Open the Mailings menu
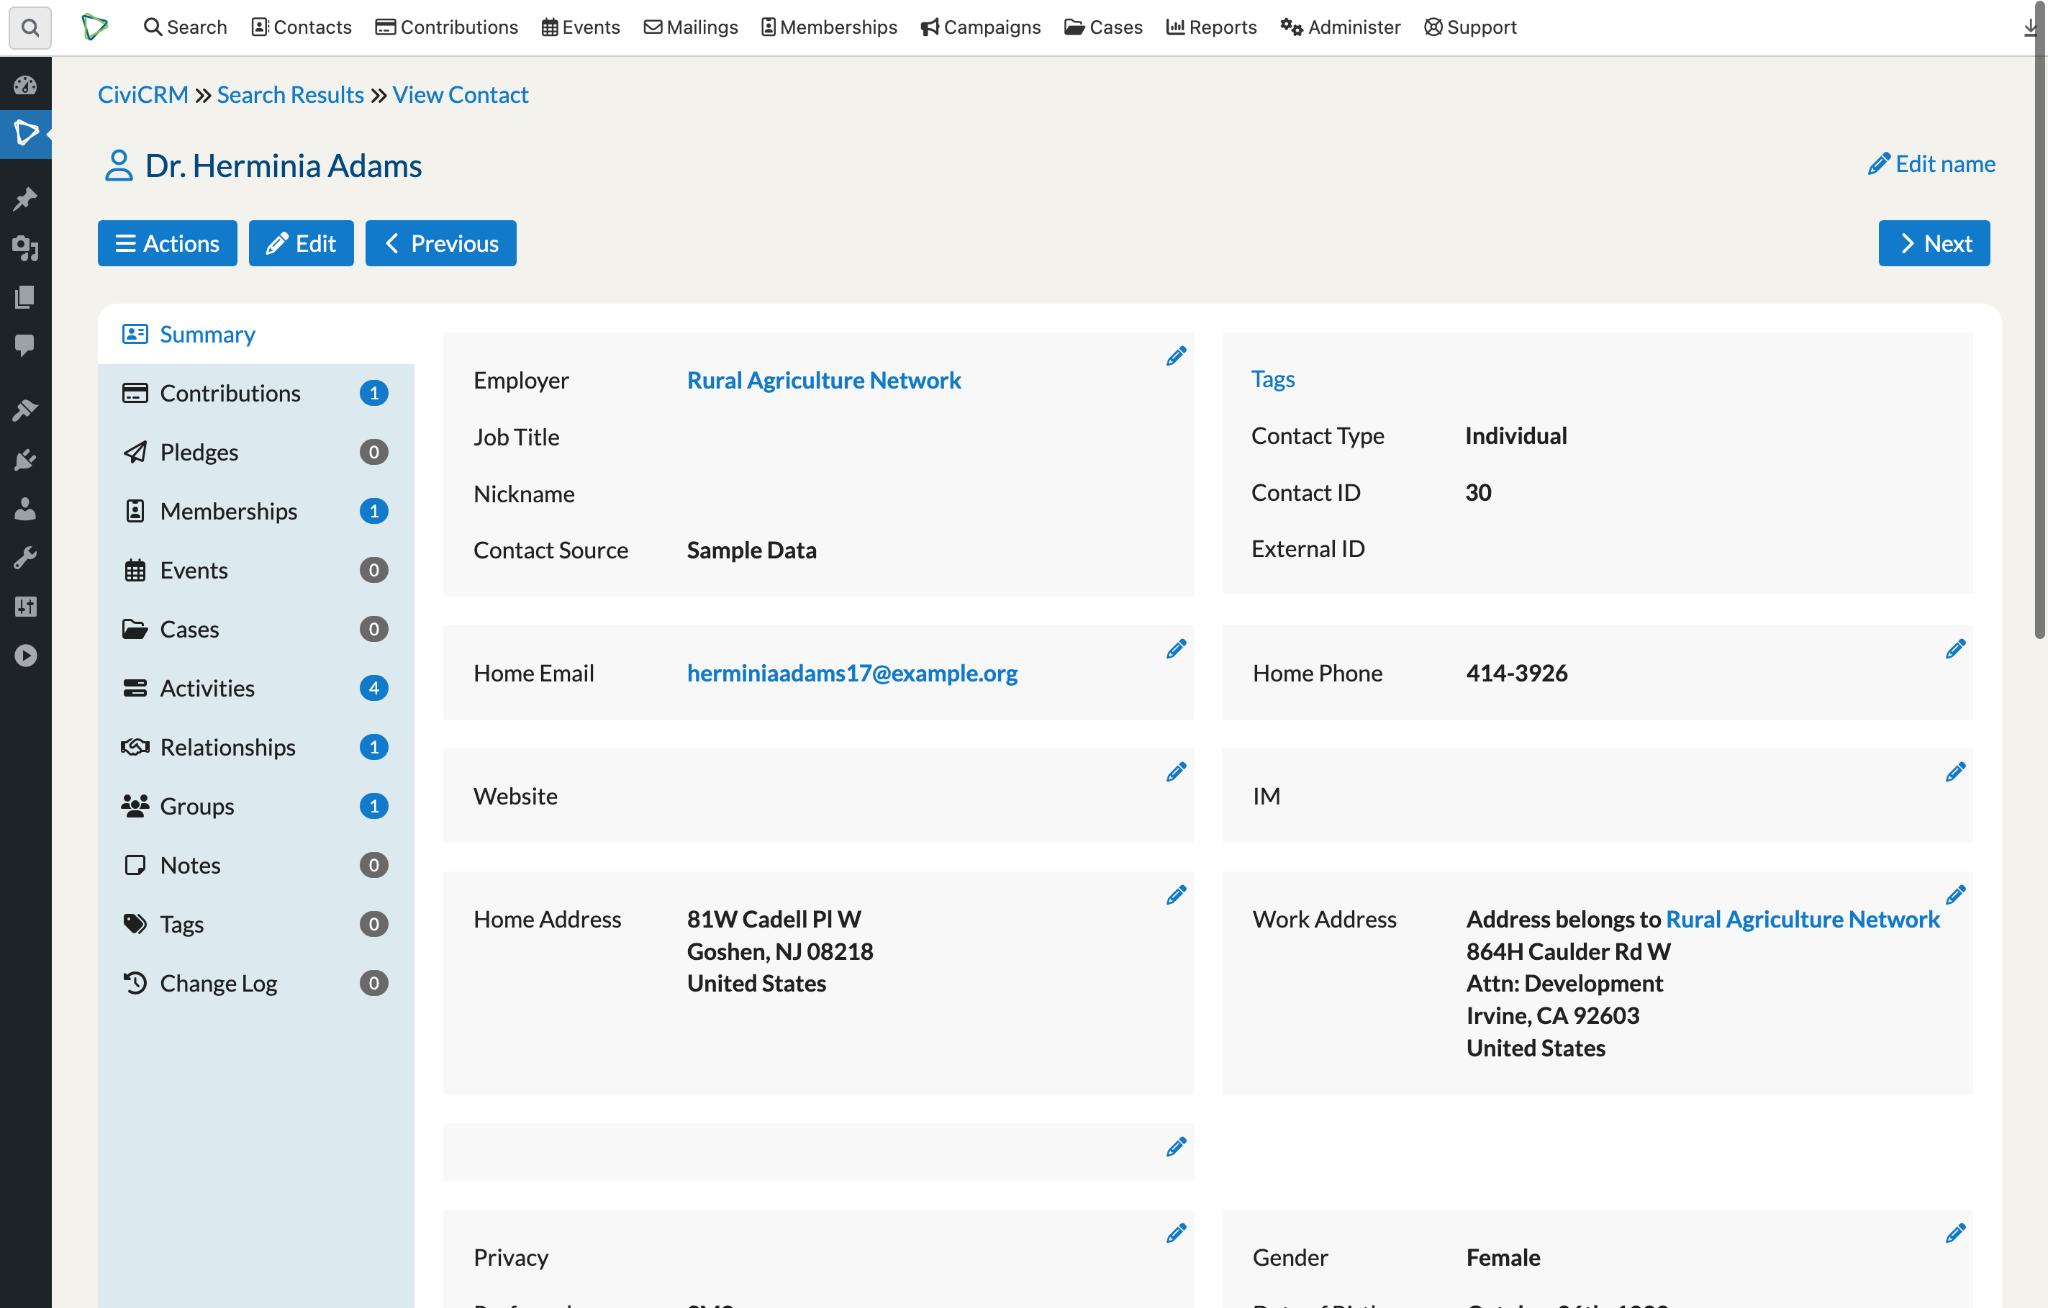 pos(691,27)
